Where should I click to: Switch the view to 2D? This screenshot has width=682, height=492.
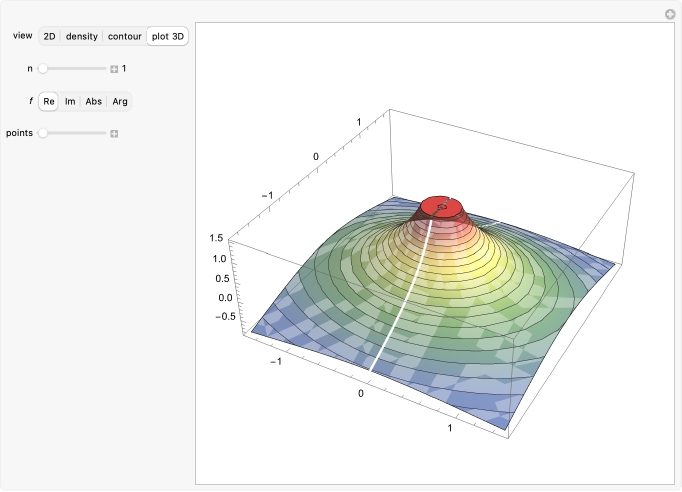pyautogui.click(x=49, y=36)
